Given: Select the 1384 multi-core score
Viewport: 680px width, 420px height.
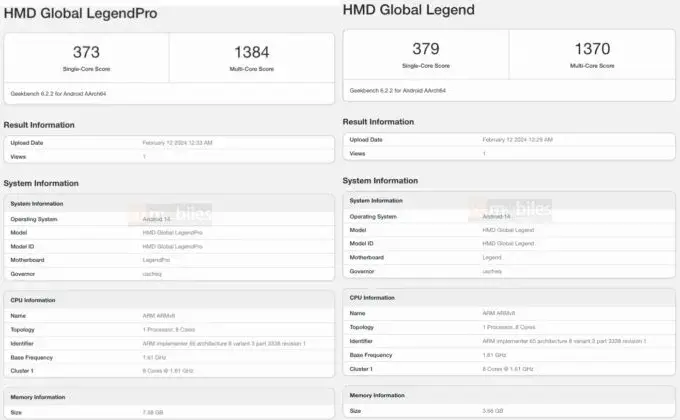Looking at the screenshot, I should (x=251, y=51).
